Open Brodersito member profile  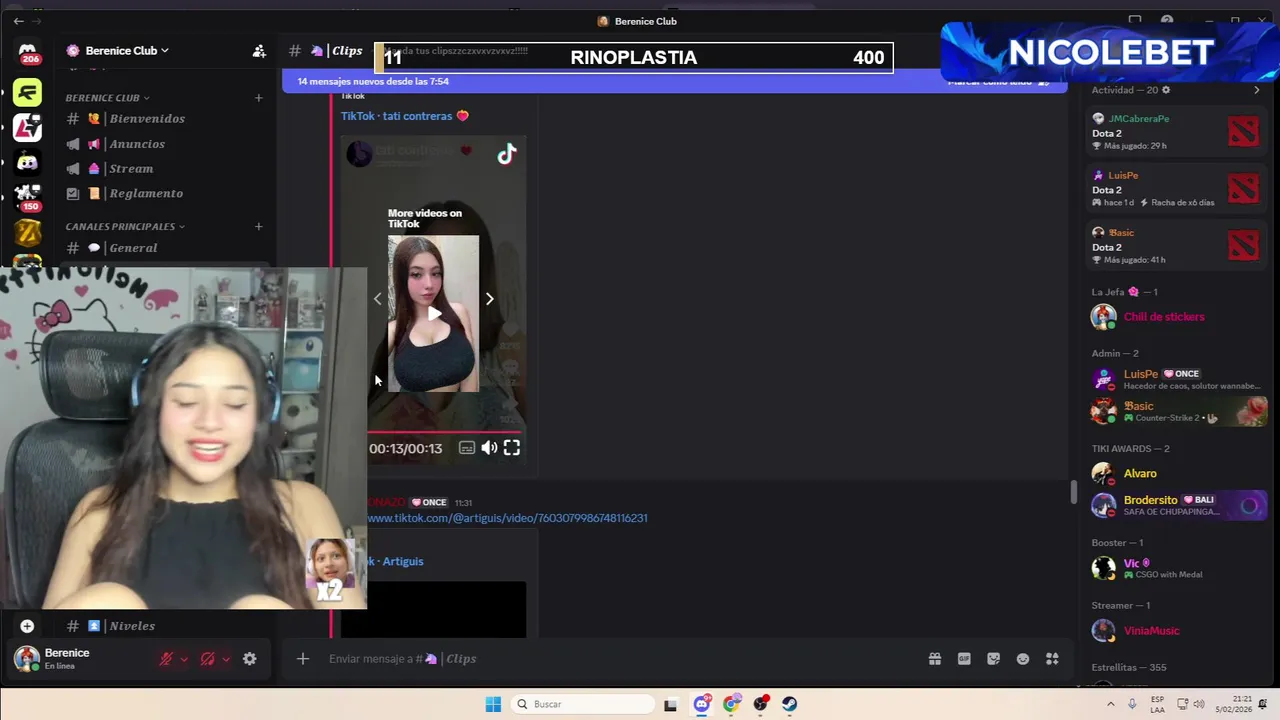(1176, 506)
